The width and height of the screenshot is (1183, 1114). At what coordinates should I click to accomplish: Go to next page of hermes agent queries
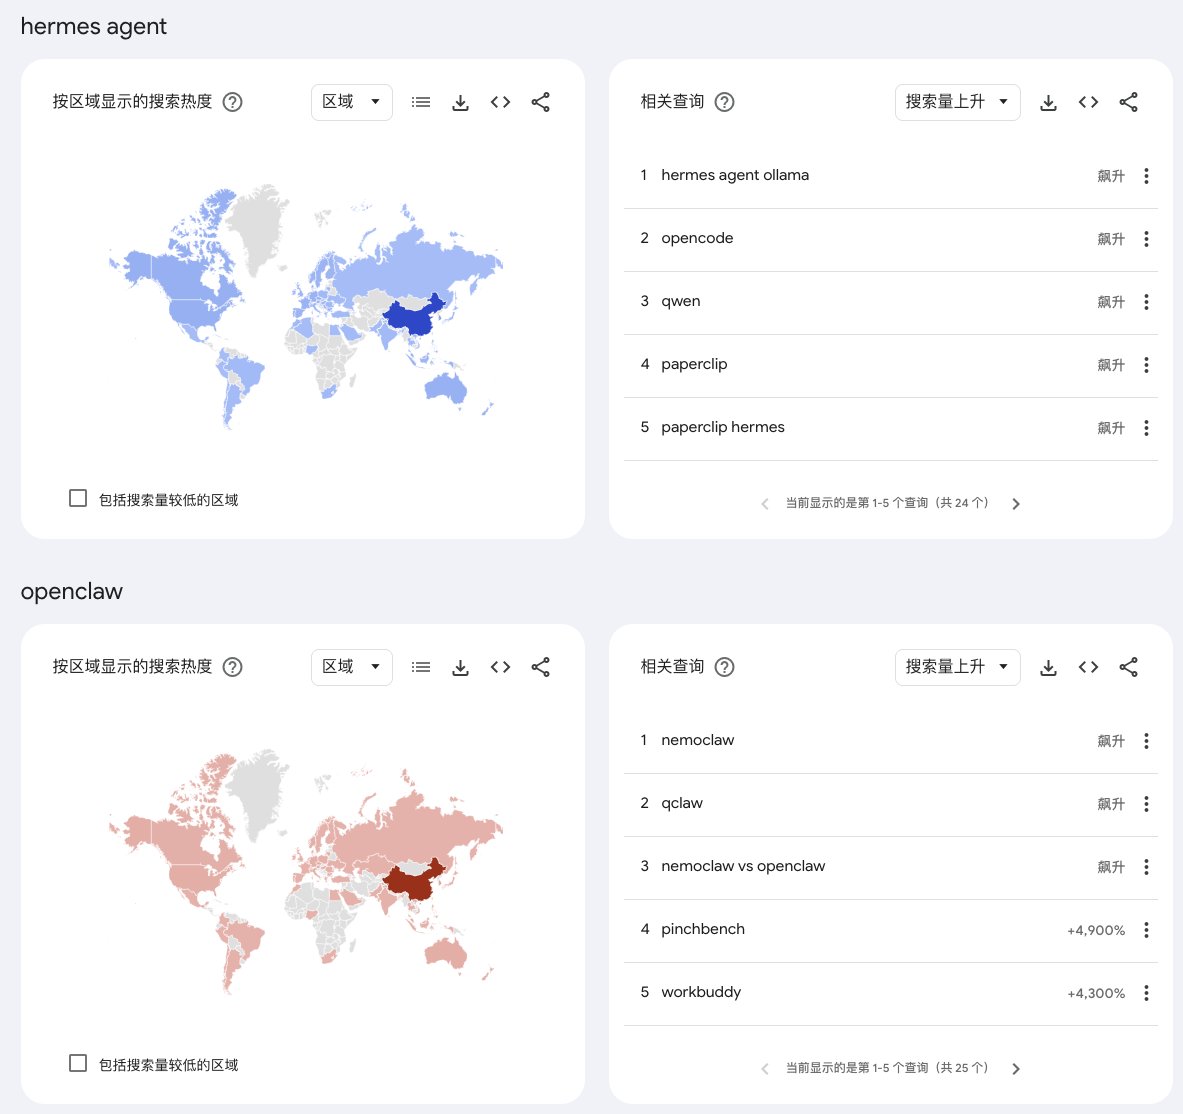tap(1016, 504)
